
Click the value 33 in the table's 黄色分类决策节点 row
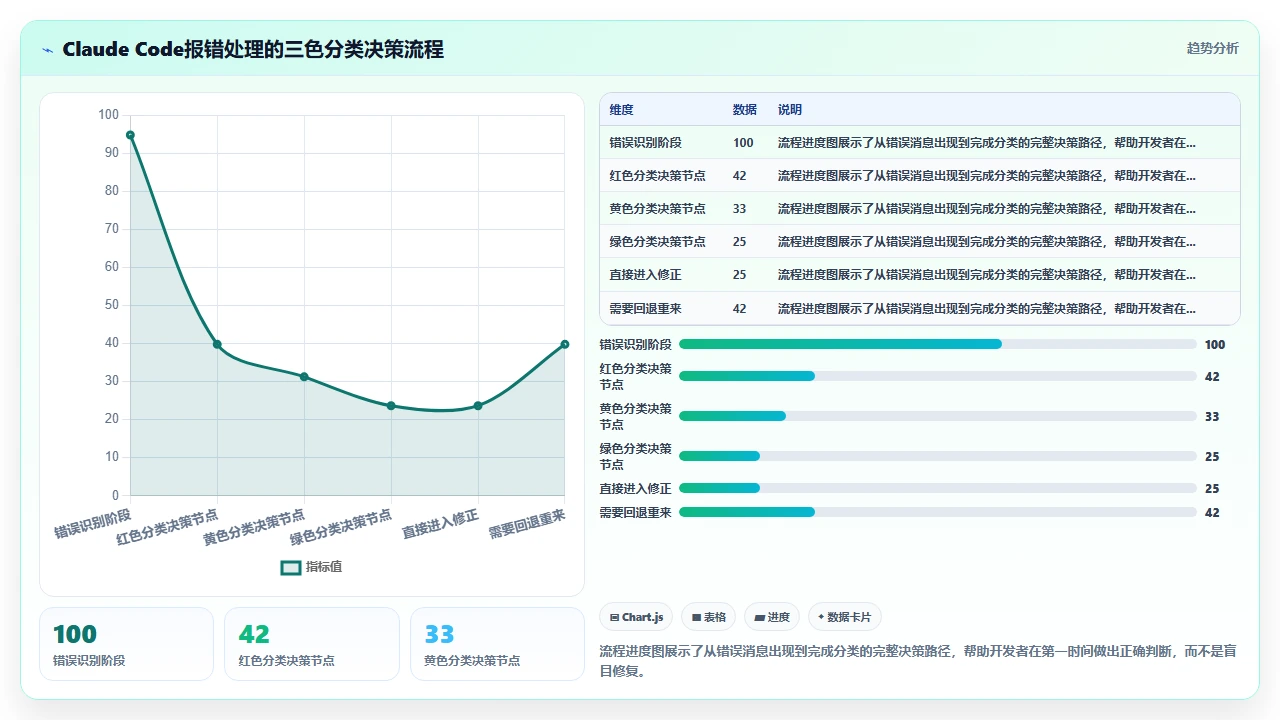point(739,209)
